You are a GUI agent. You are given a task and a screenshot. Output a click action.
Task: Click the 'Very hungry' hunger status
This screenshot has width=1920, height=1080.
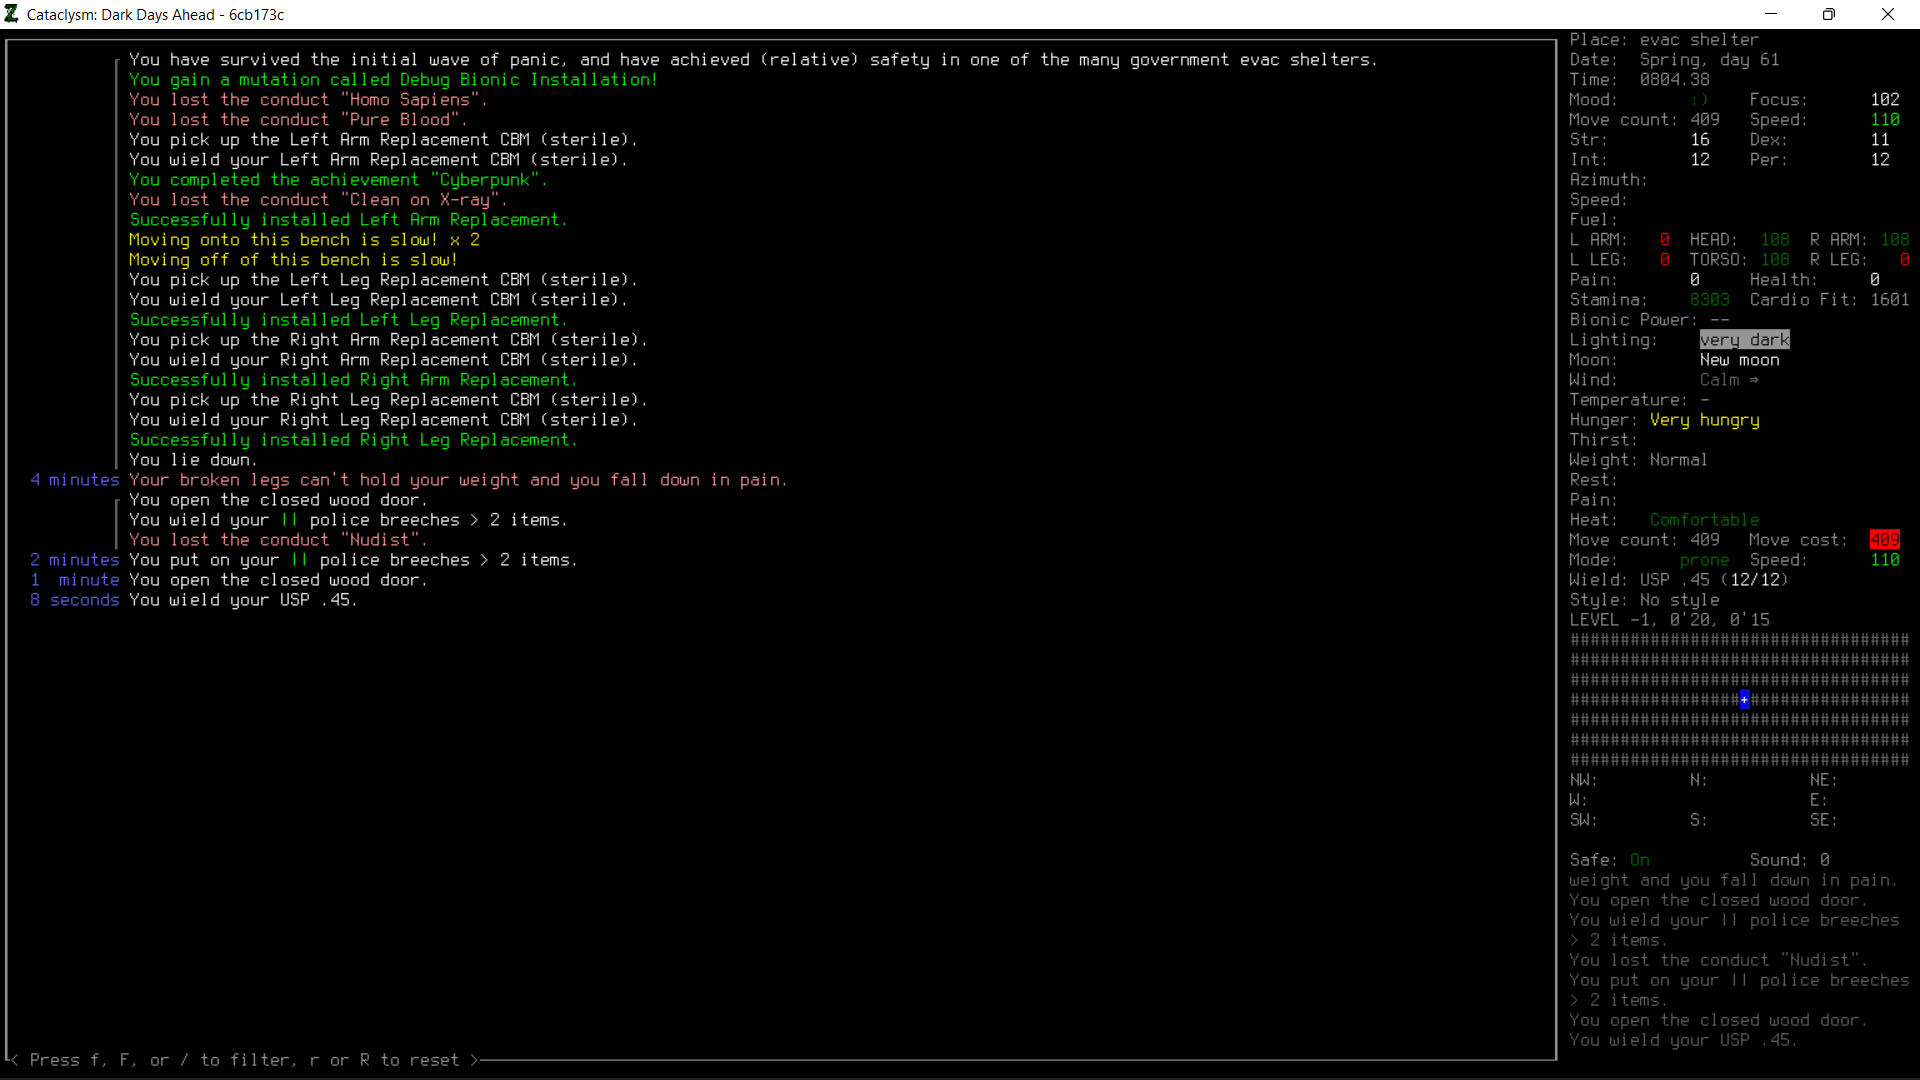1704,420
